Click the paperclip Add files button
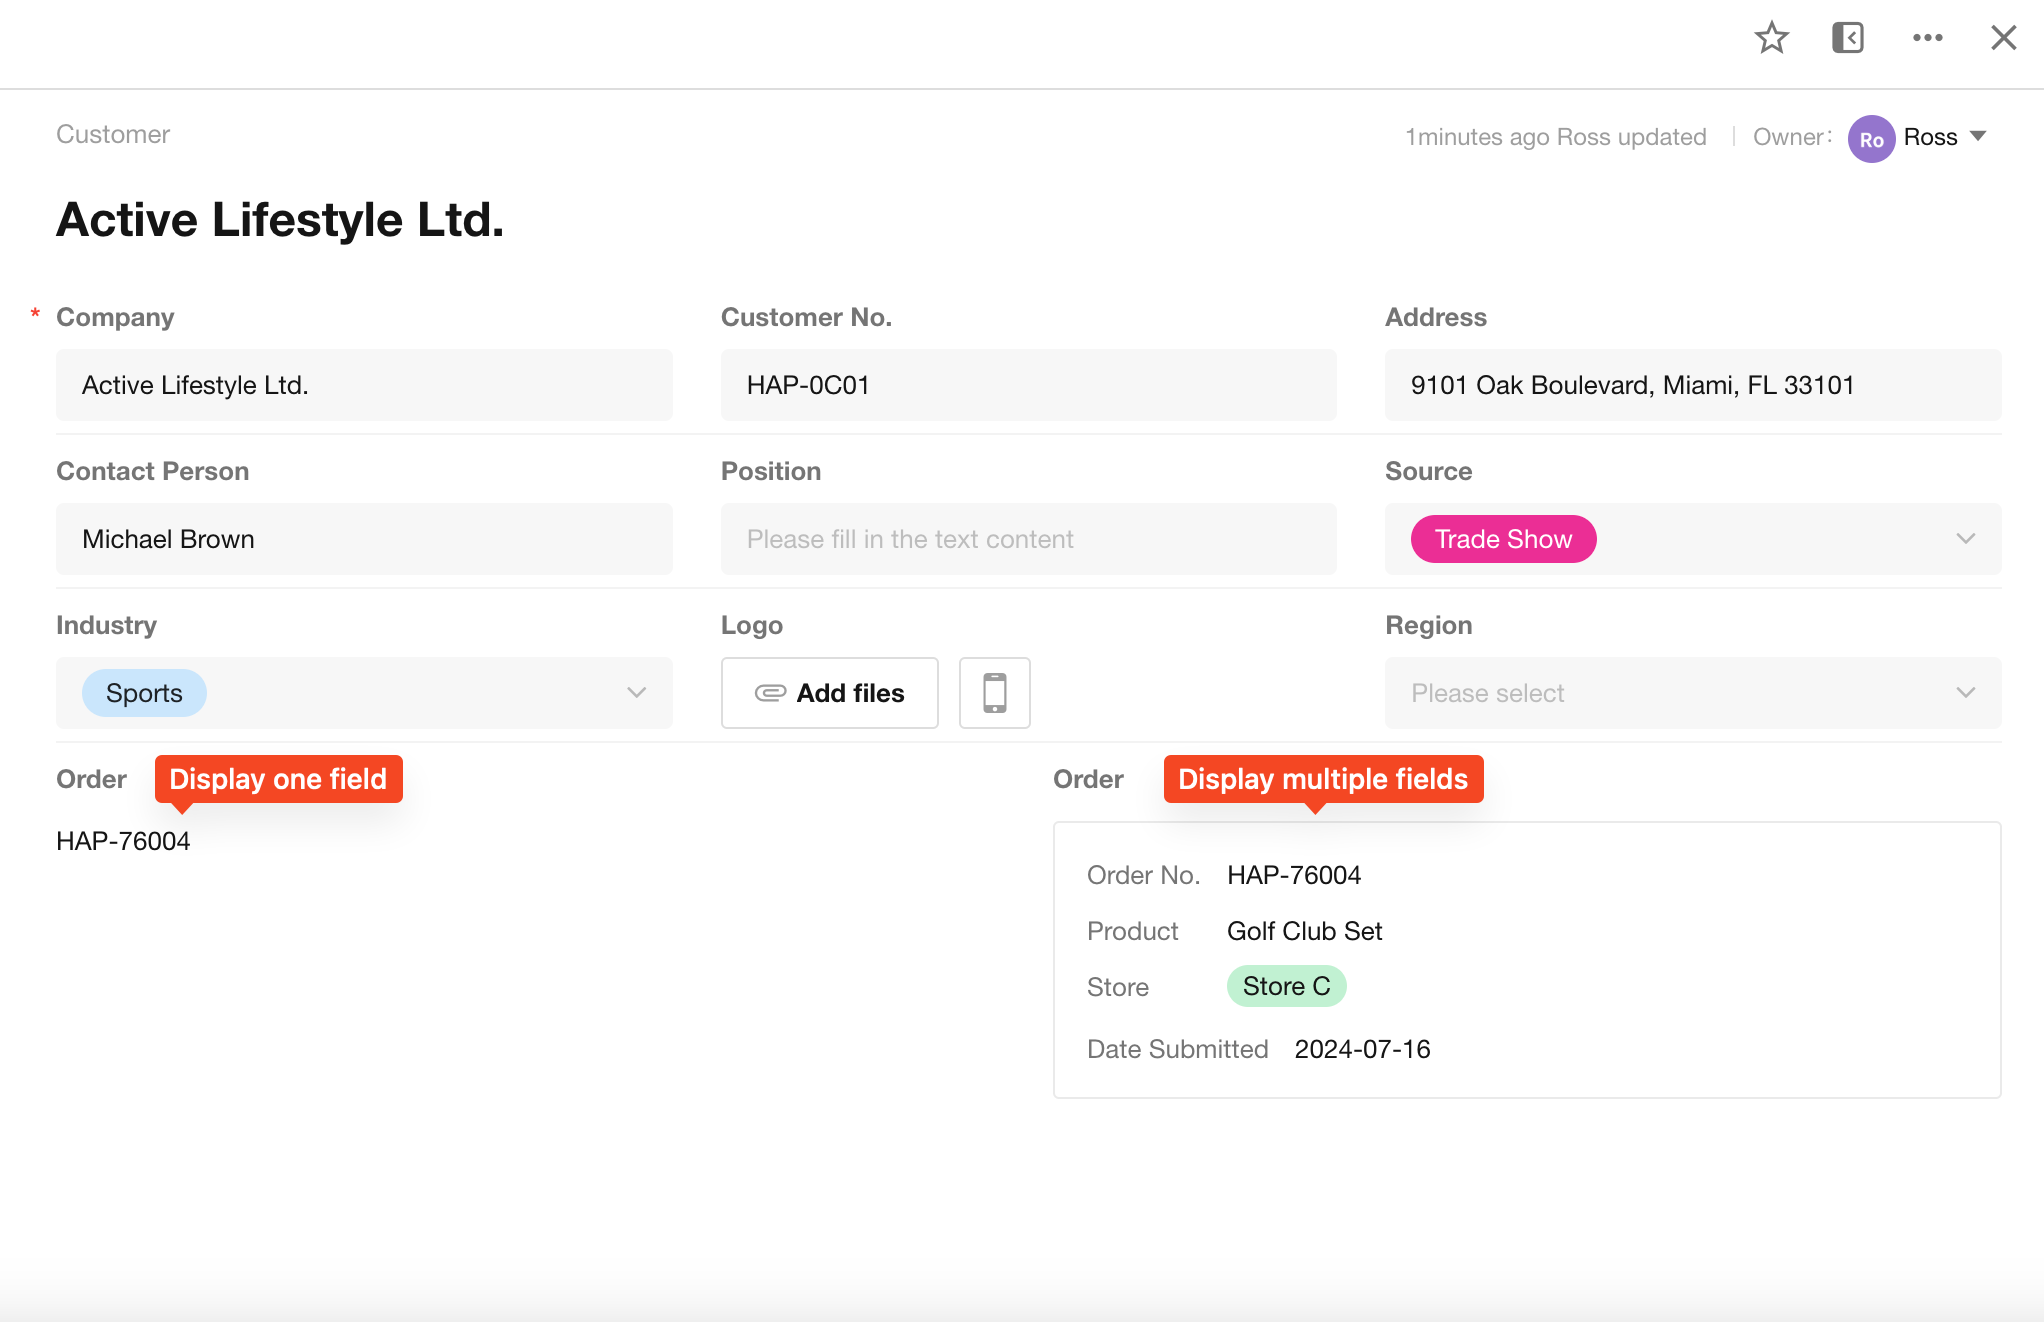The width and height of the screenshot is (2044, 1322). coord(829,693)
